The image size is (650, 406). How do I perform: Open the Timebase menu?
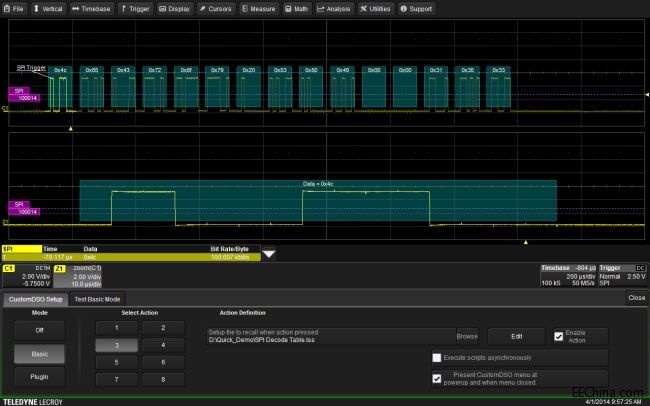pos(91,9)
